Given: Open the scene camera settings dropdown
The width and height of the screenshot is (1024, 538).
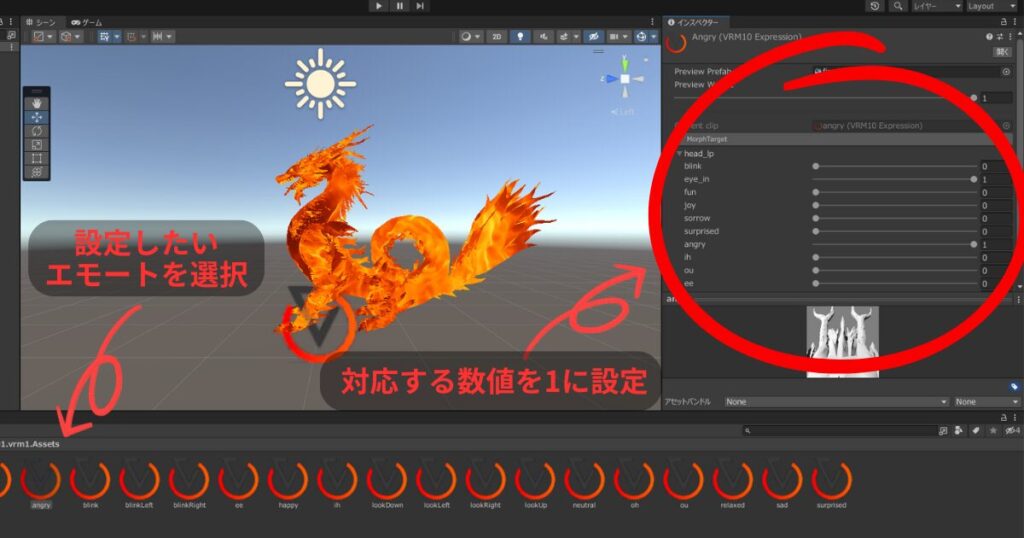Looking at the screenshot, I should [x=618, y=37].
